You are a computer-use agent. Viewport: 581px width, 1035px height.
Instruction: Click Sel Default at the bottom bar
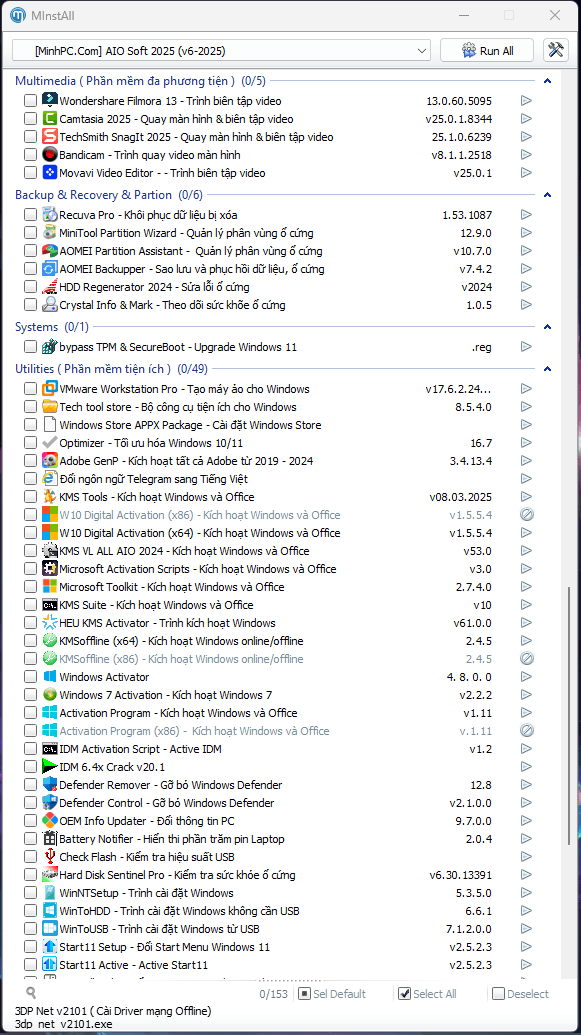(332, 993)
